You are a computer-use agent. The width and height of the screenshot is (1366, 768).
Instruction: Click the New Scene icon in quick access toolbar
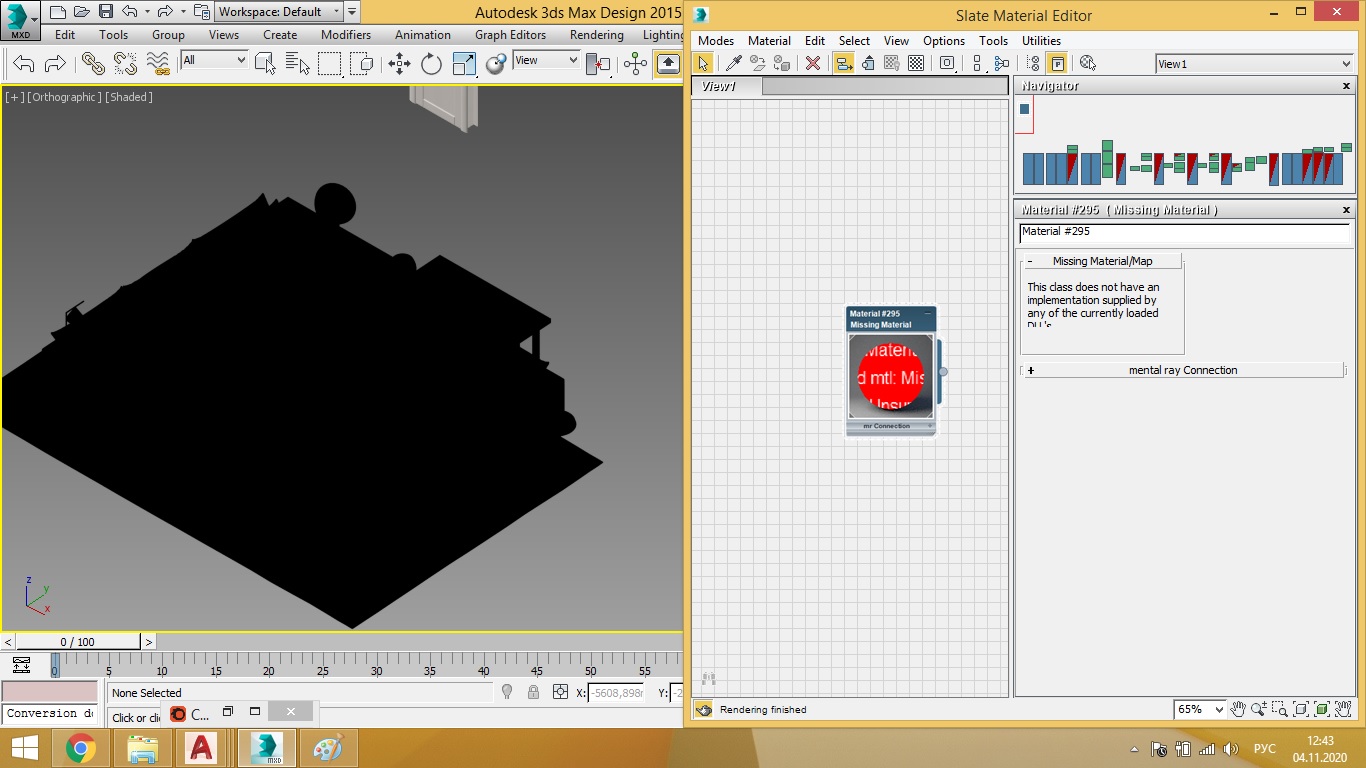58,12
